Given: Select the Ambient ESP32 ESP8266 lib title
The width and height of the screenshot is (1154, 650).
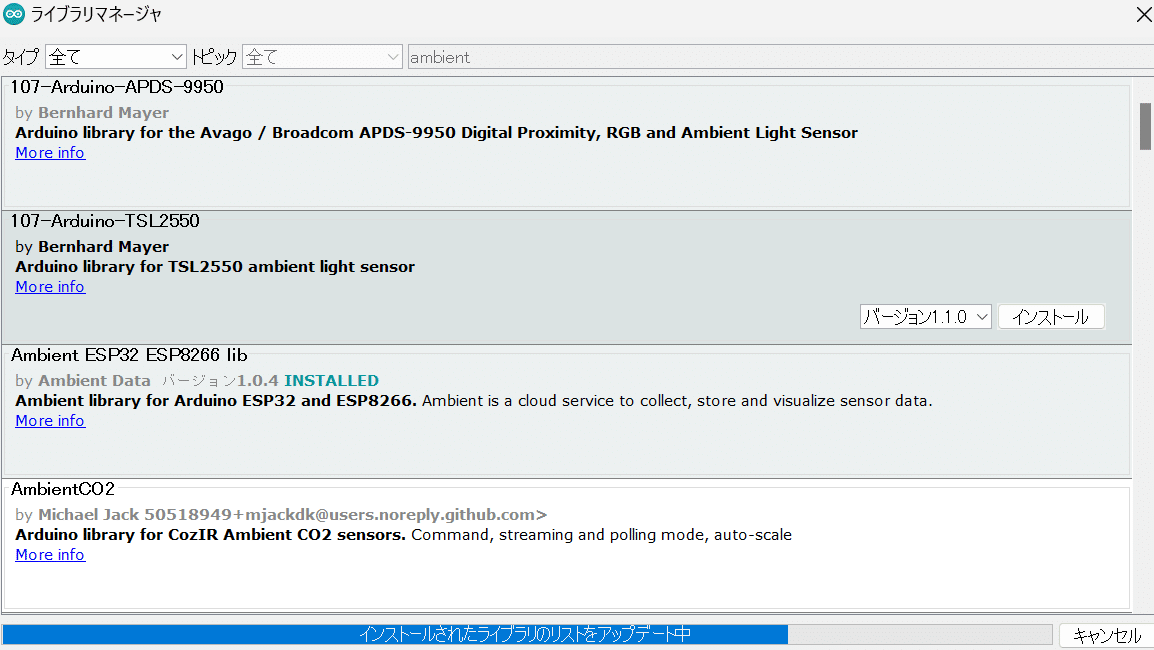Looking at the screenshot, I should (x=129, y=355).
